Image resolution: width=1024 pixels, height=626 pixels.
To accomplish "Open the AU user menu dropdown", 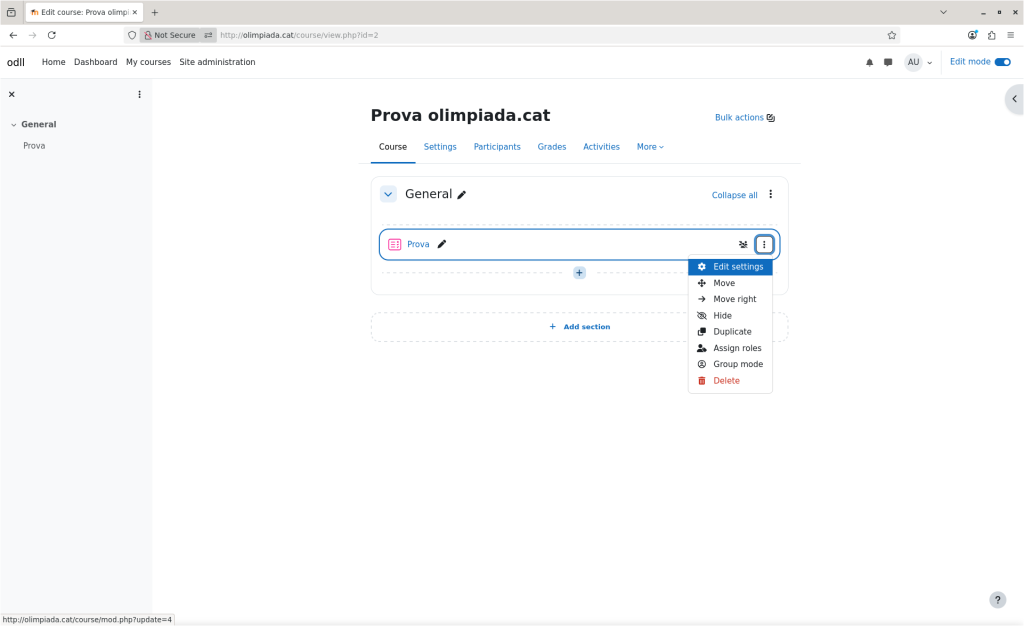I will 918,62.
